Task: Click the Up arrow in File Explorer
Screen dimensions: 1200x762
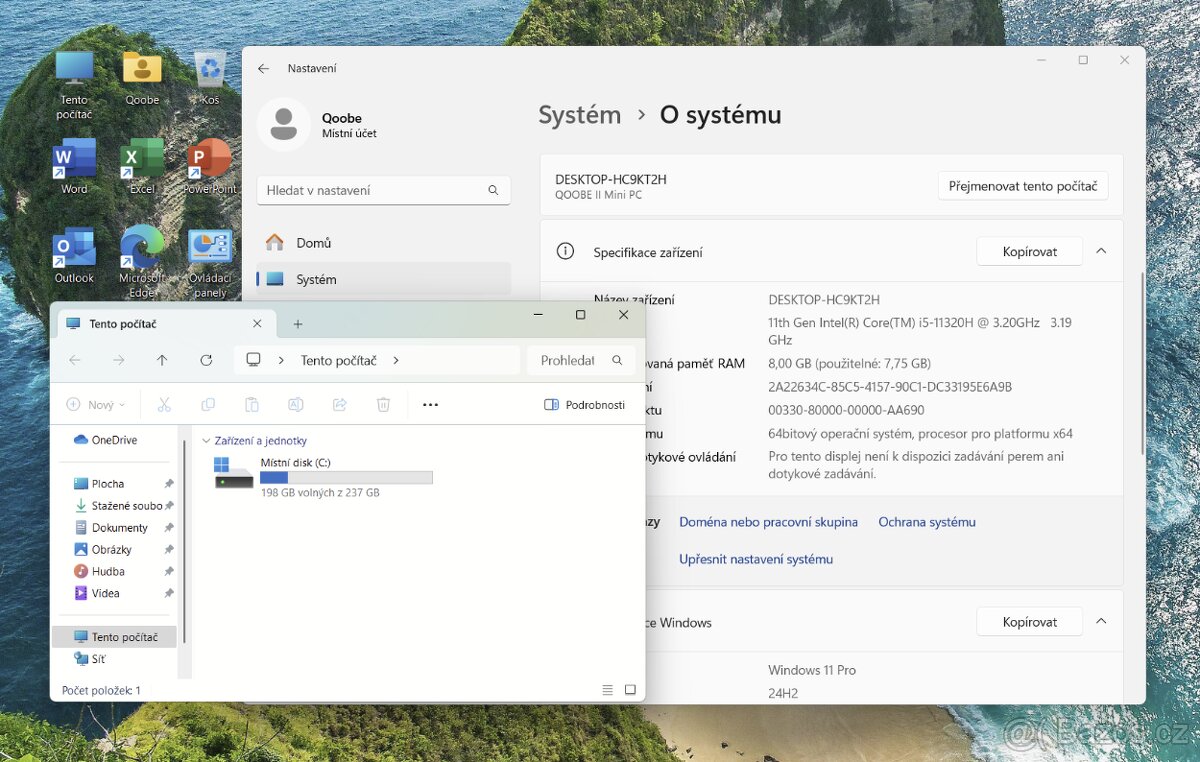Action: click(162, 360)
